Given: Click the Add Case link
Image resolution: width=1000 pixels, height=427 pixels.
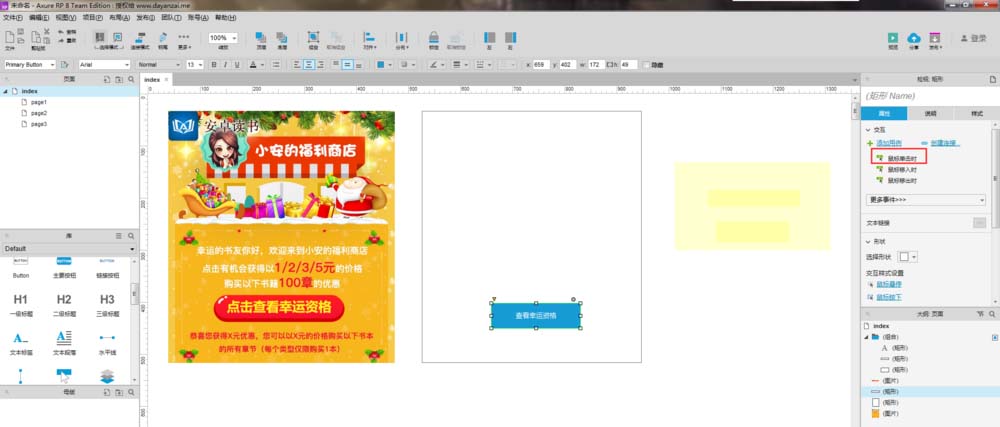Looking at the screenshot, I should [889, 143].
